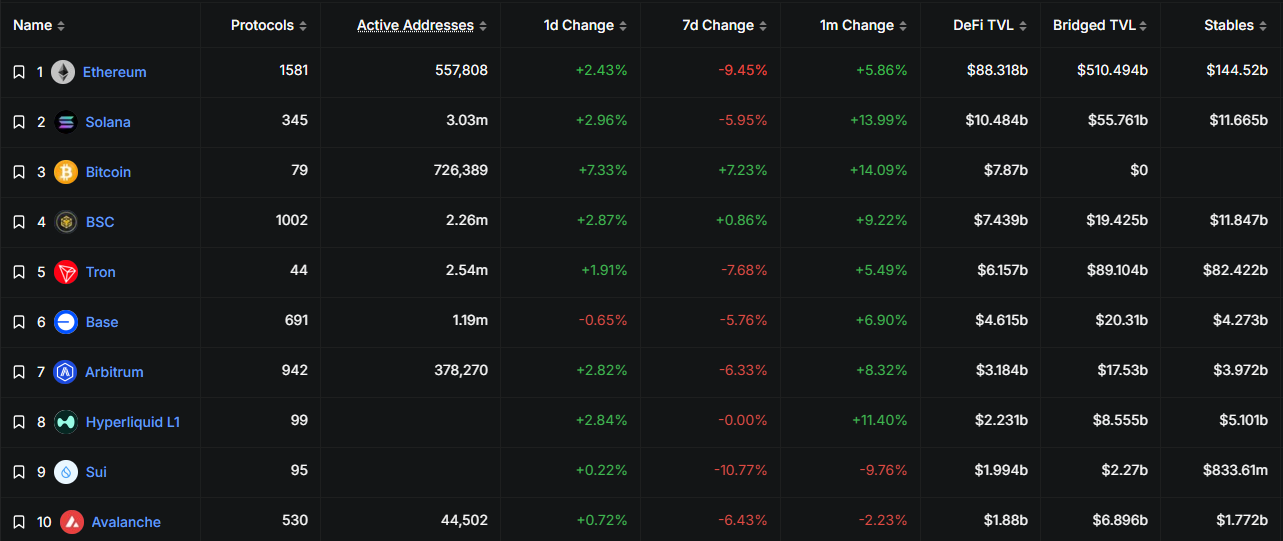
Task: Bookmark the Arbitrum row
Action: [x=18, y=372]
